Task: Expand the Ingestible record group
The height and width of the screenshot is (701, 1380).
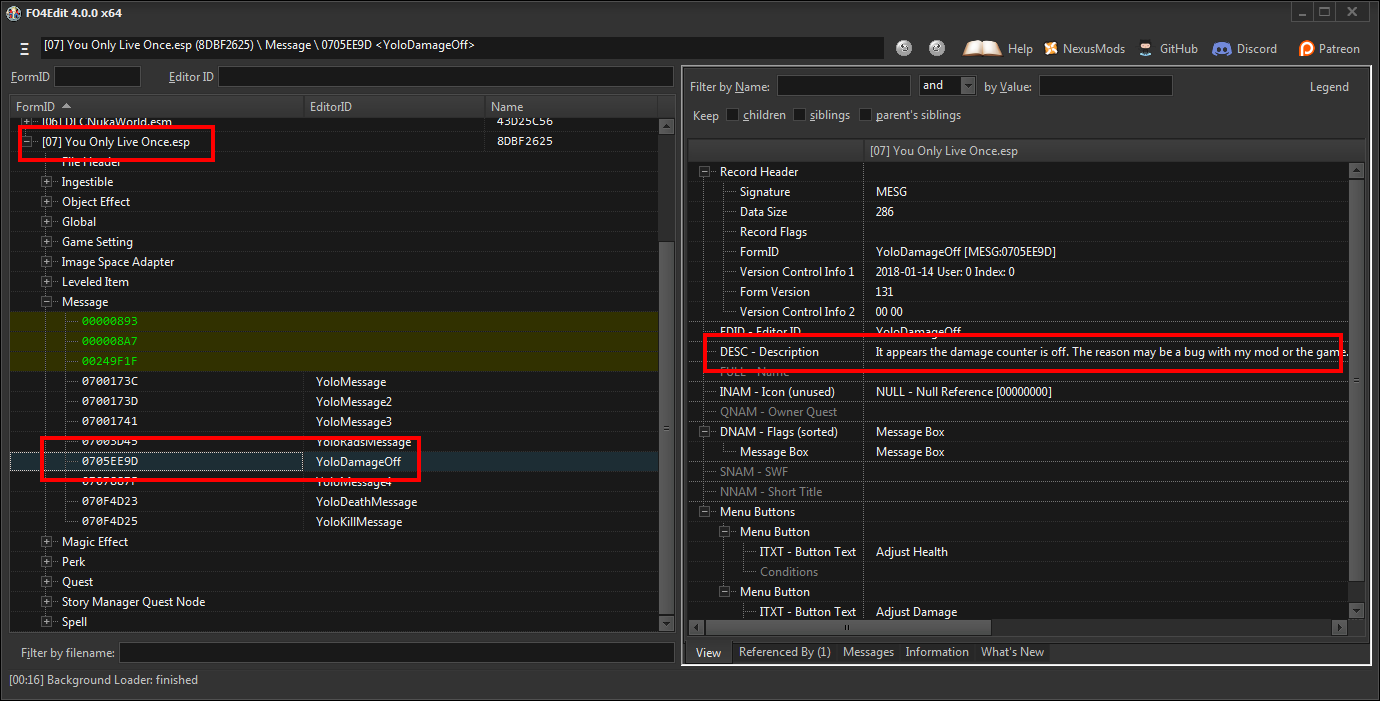Action: tap(46, 181)
